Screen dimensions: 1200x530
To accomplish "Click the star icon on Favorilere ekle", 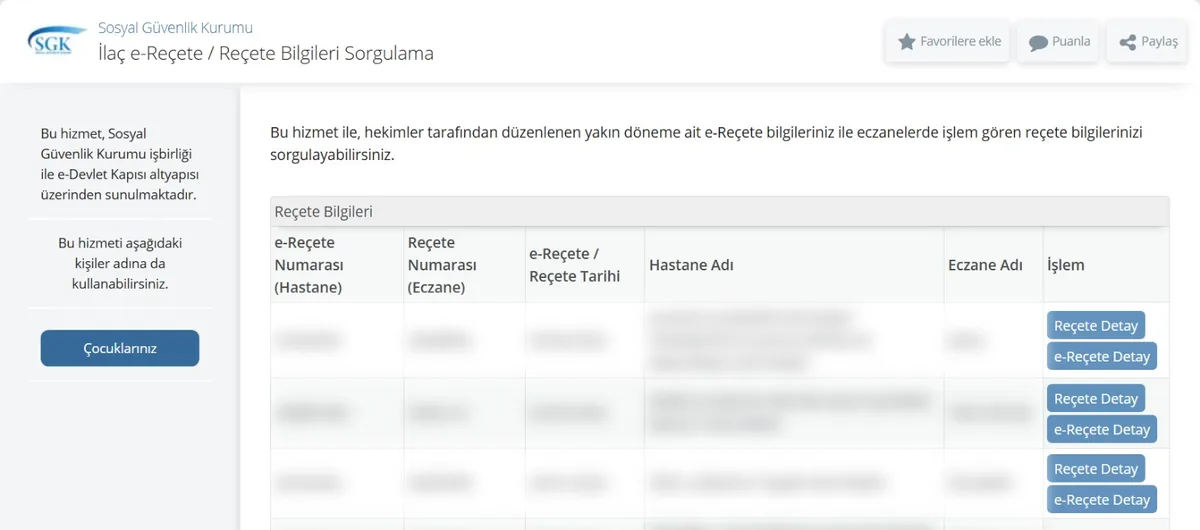I will [x=906, y=42].
